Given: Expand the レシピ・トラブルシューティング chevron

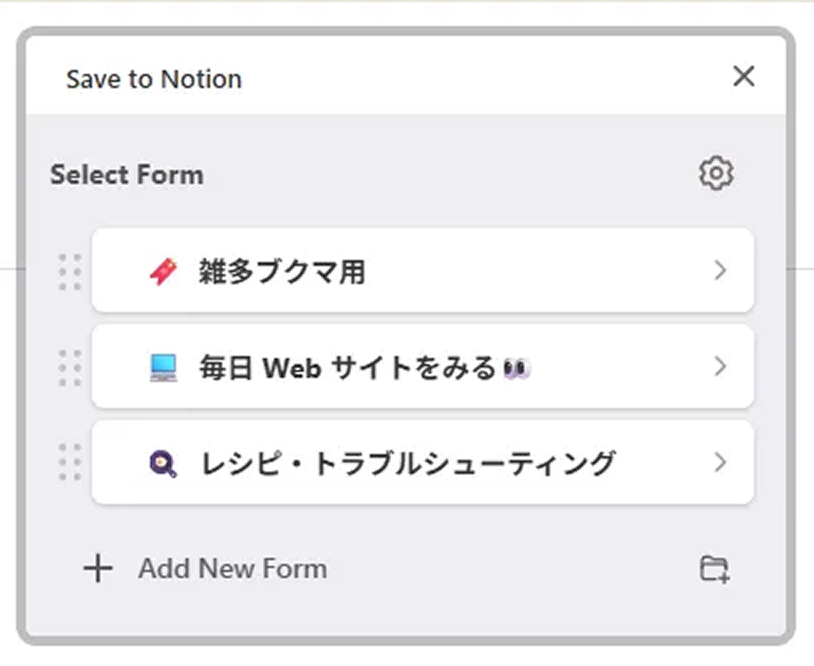Looking at the screenshot, I should click(x=720, y=462).
